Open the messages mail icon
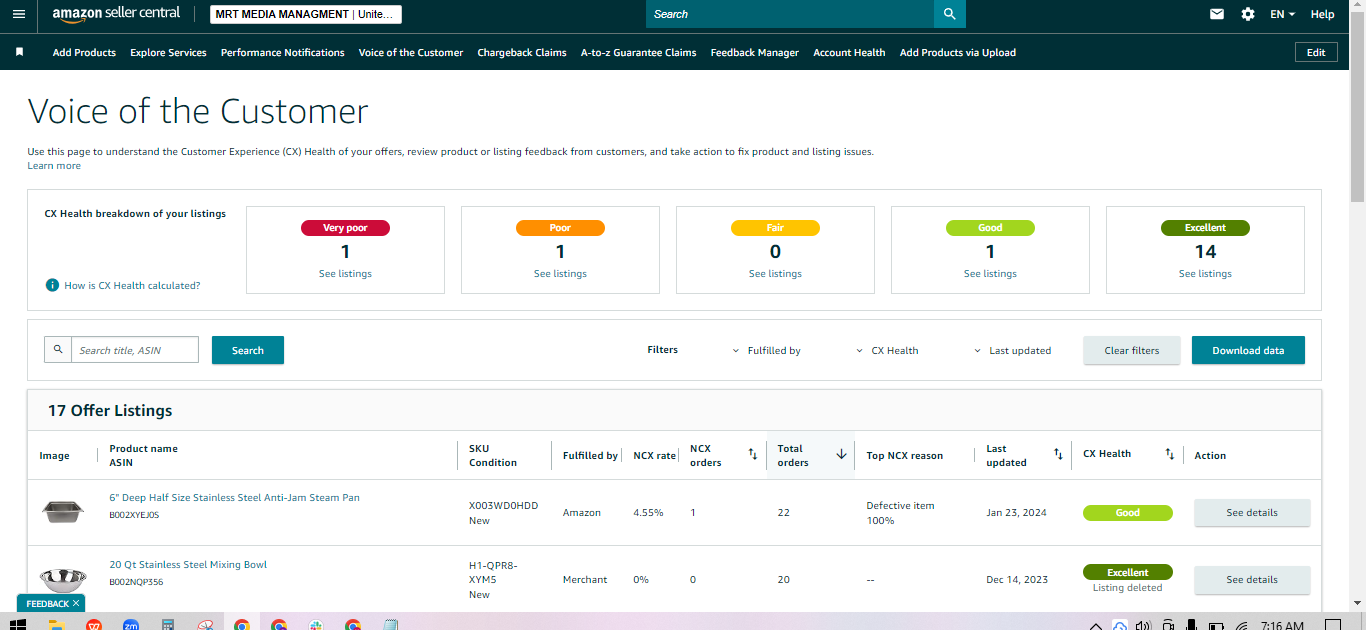Viewport: 1366px width, 630px height. pyautogui.click(x=1217, y=14)
